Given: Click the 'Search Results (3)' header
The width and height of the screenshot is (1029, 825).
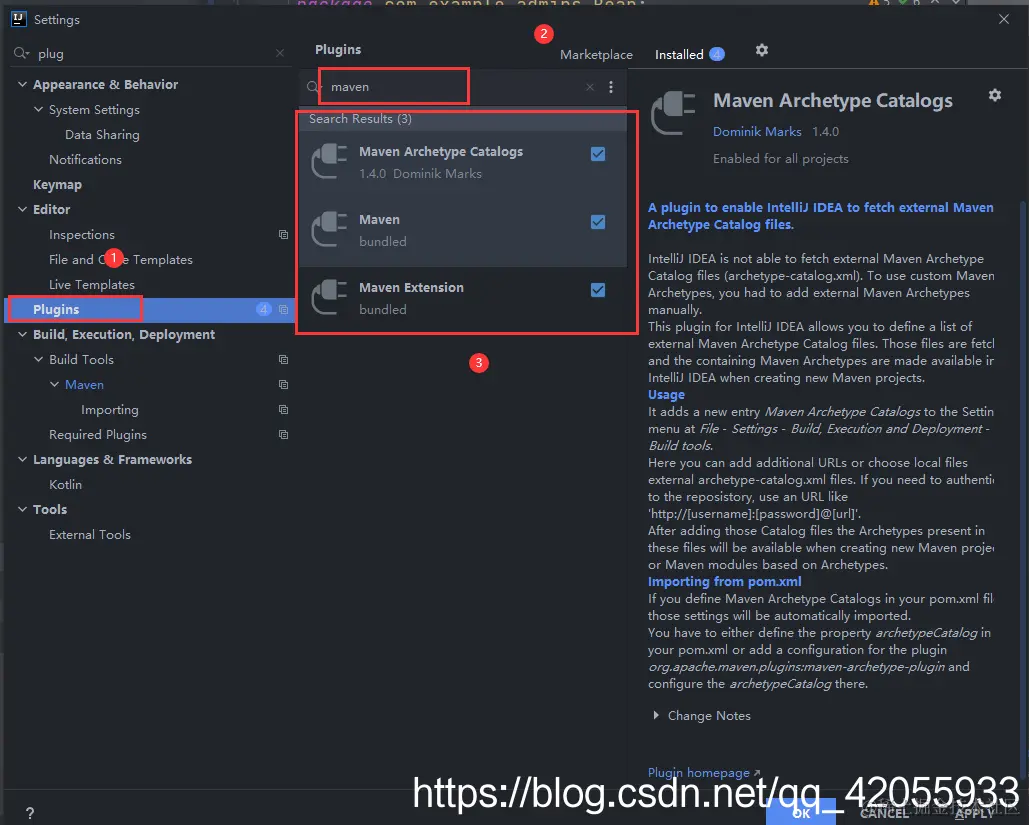Looking at the screenshot, I should [360, 118].
